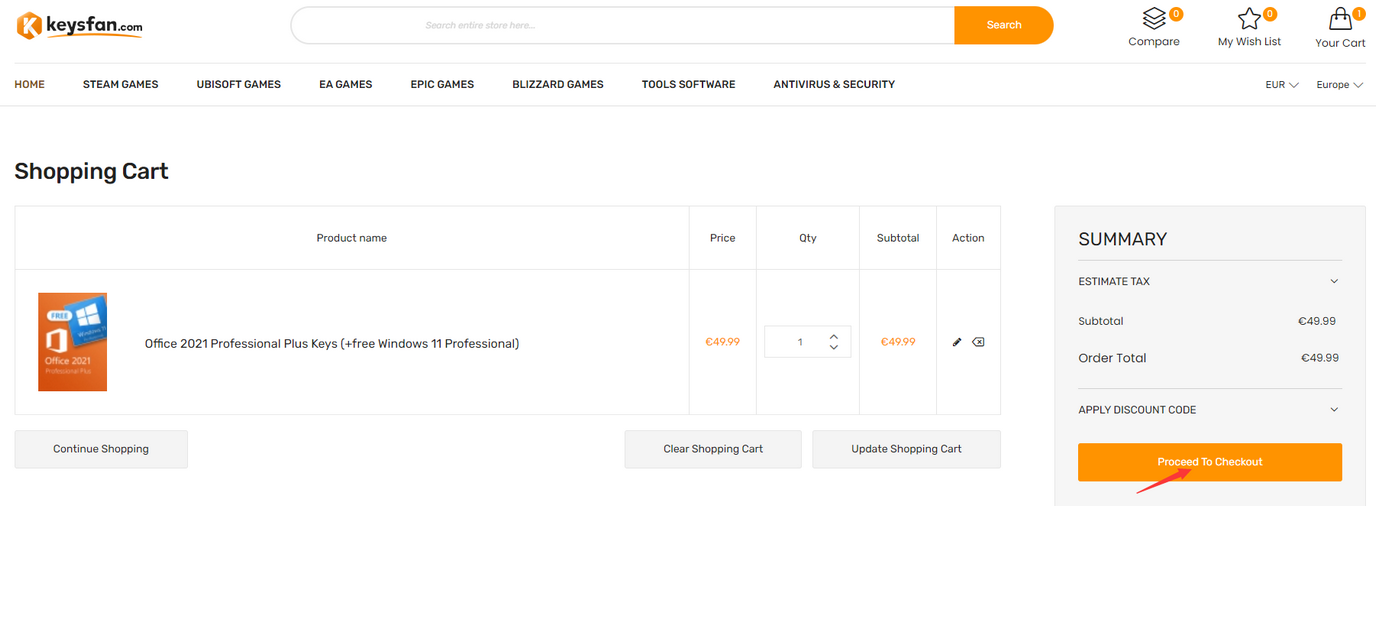The image size is (1376, 634).
Task: Edit cart item with pencil icon
Action: click(957, 342)
